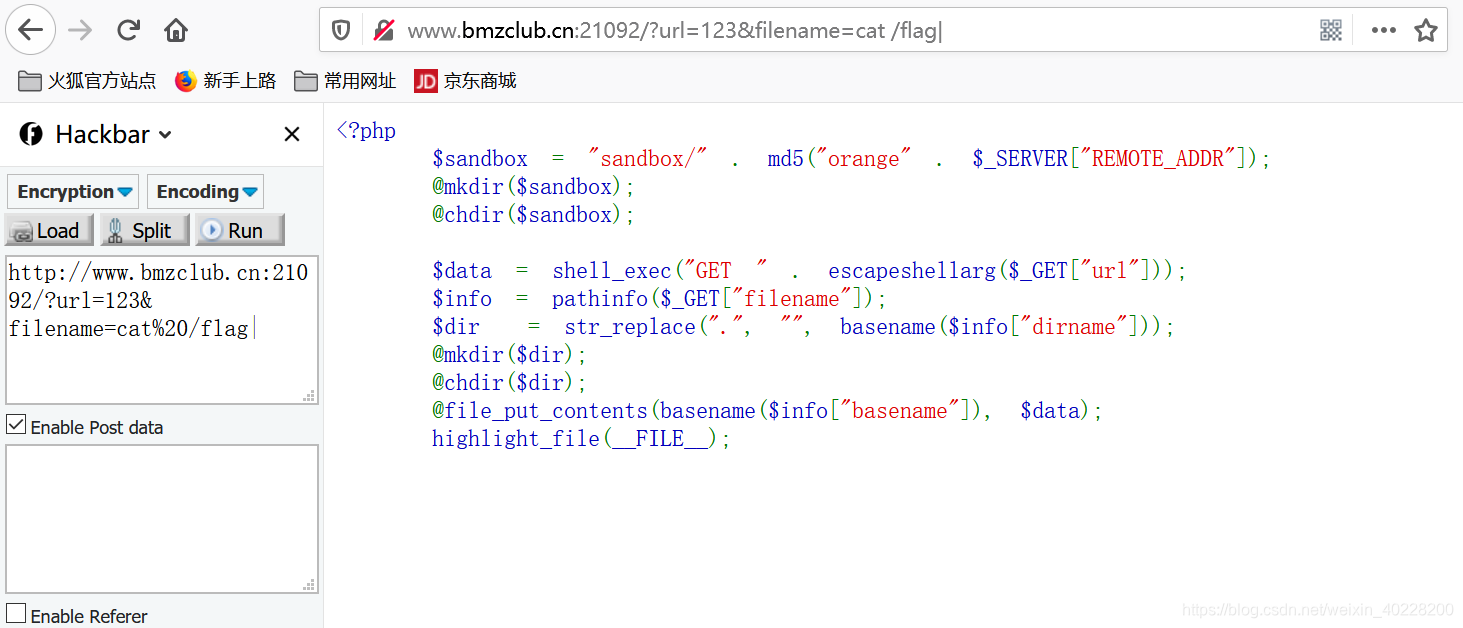This screenshot has width=1463, height=628.
Task: Open the page actions three-dots menu
Action: (1384, 30)
